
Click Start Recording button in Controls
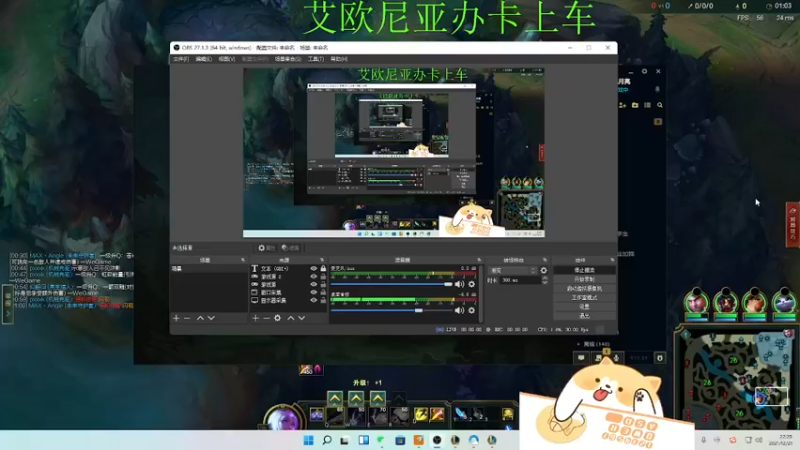(x=584, y=279)
